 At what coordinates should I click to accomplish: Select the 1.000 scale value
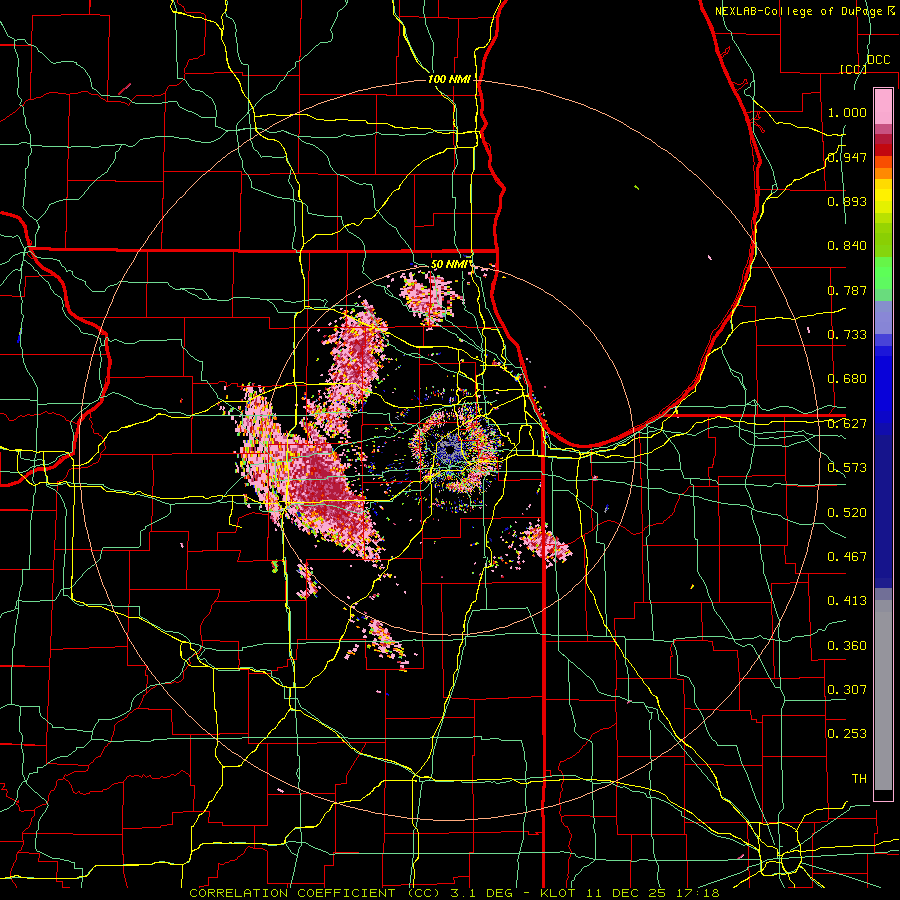[847, 113]
